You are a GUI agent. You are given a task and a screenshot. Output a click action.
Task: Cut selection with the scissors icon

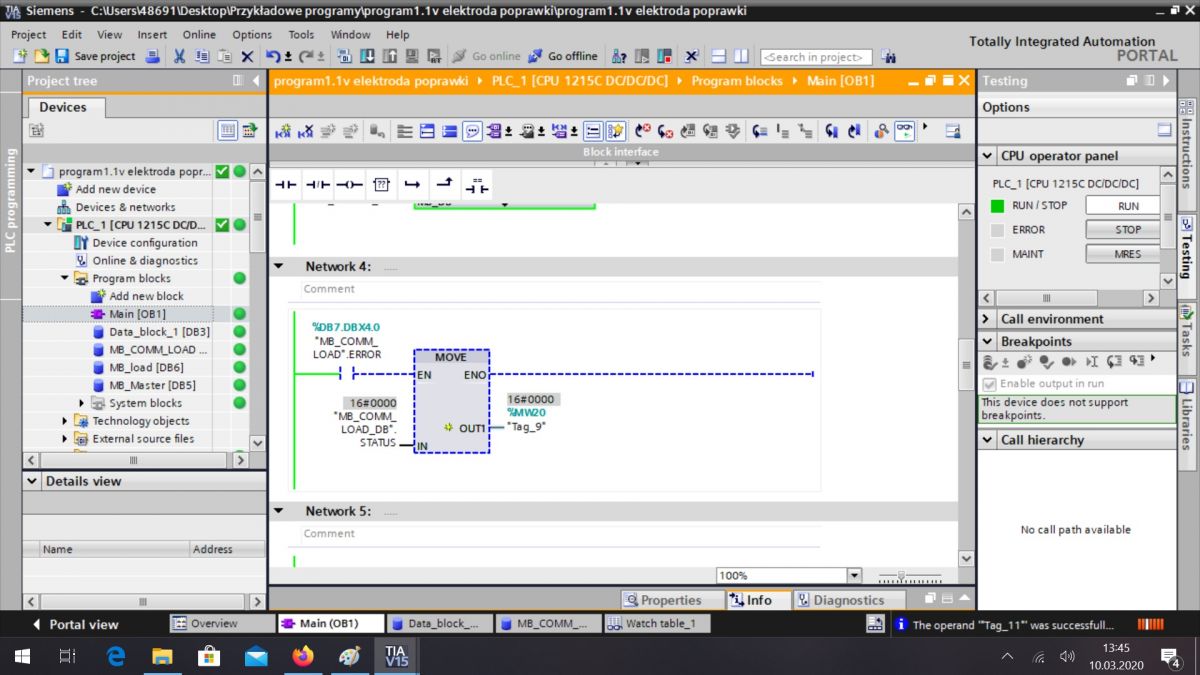[180, 57]
